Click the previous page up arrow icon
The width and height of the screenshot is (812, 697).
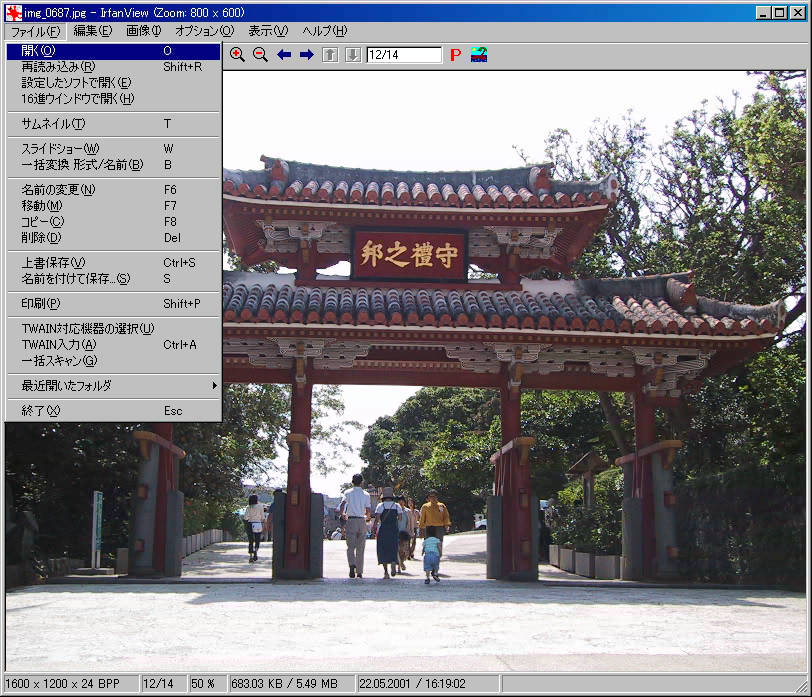(330, 54)
